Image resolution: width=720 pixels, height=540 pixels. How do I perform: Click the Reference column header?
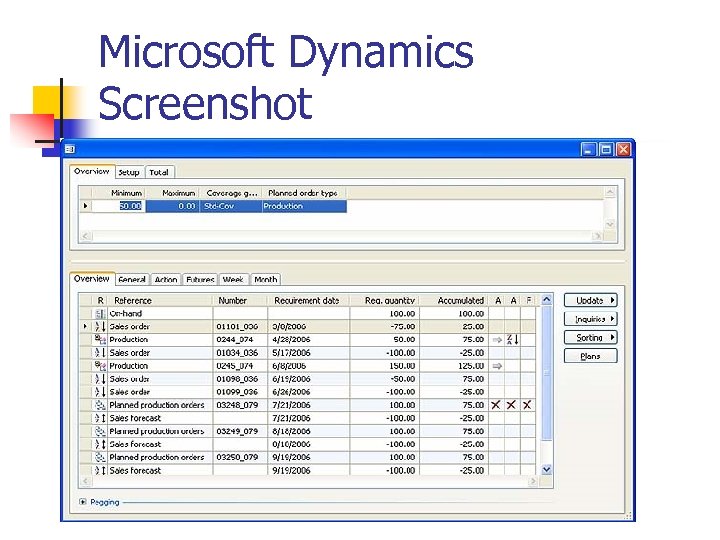[160, 300]
